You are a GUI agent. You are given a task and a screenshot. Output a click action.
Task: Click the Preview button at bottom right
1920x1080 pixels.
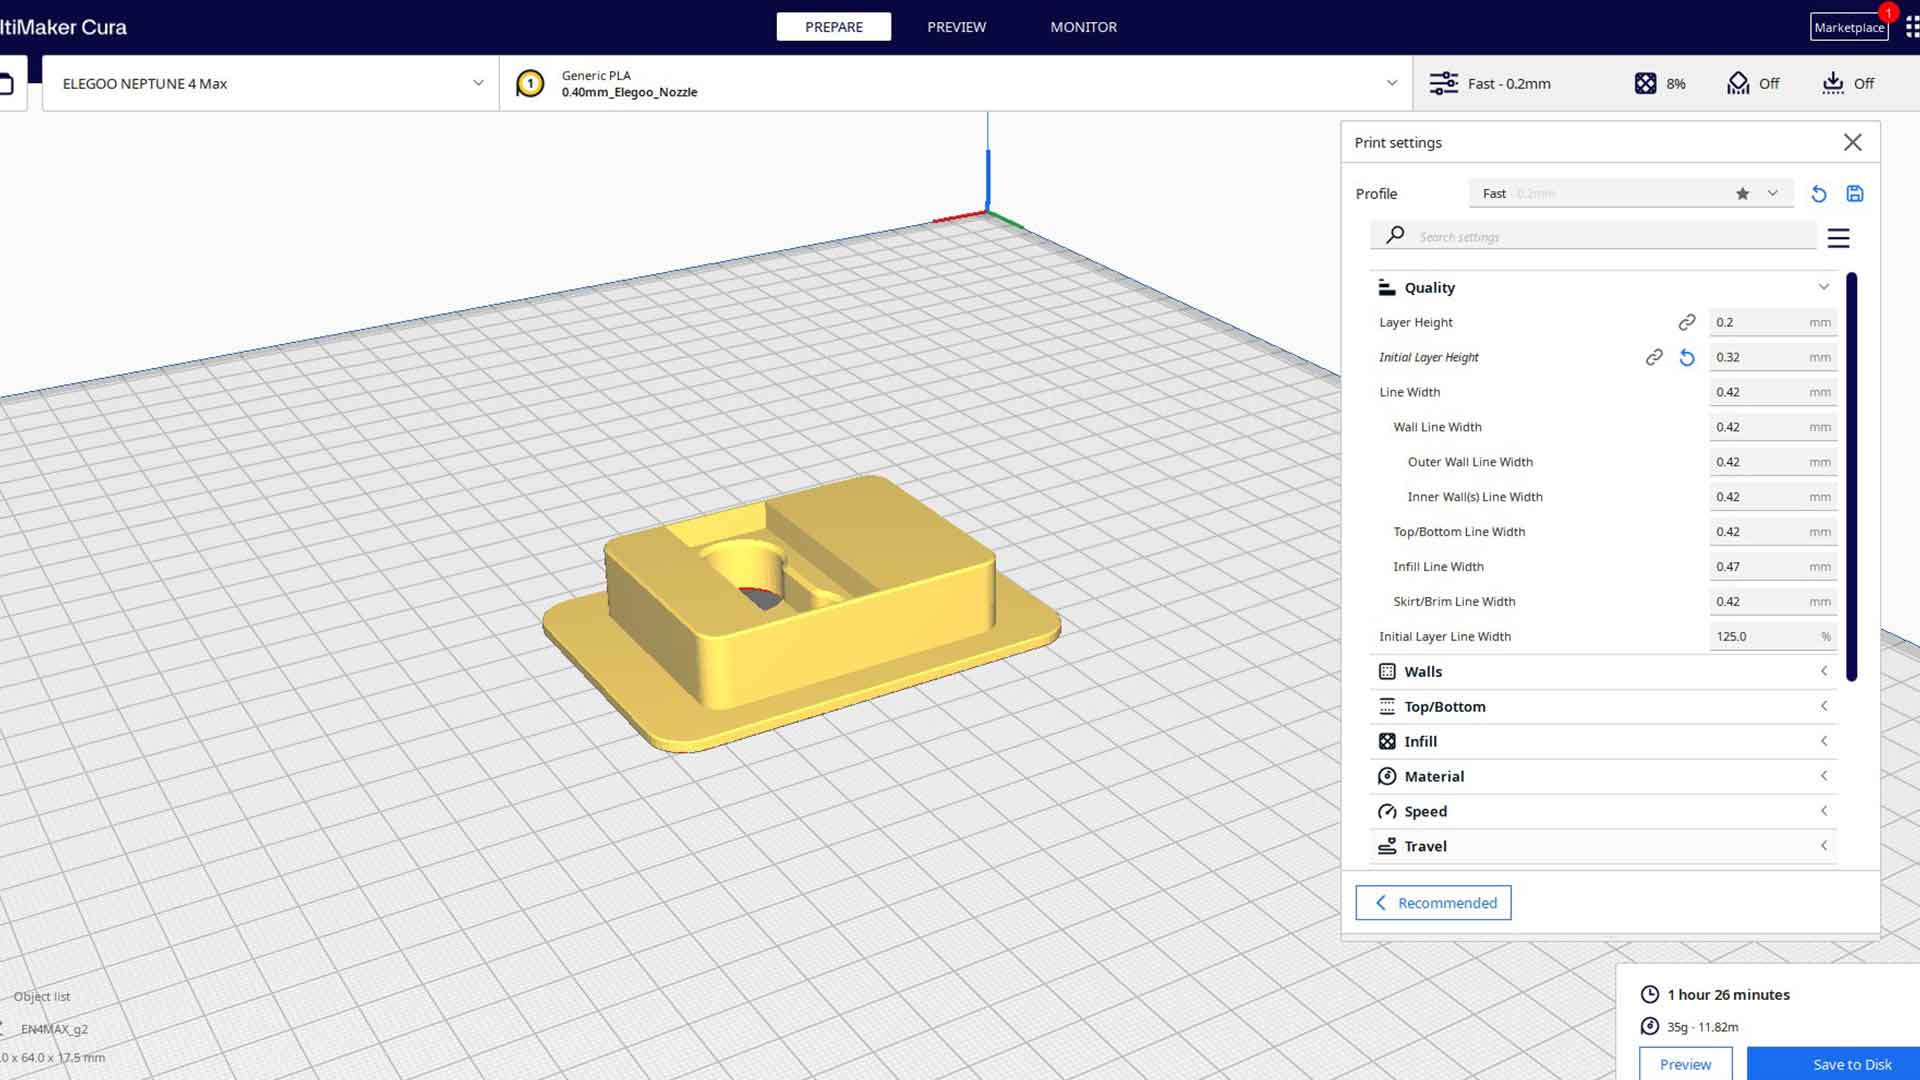point(1685,1064)
